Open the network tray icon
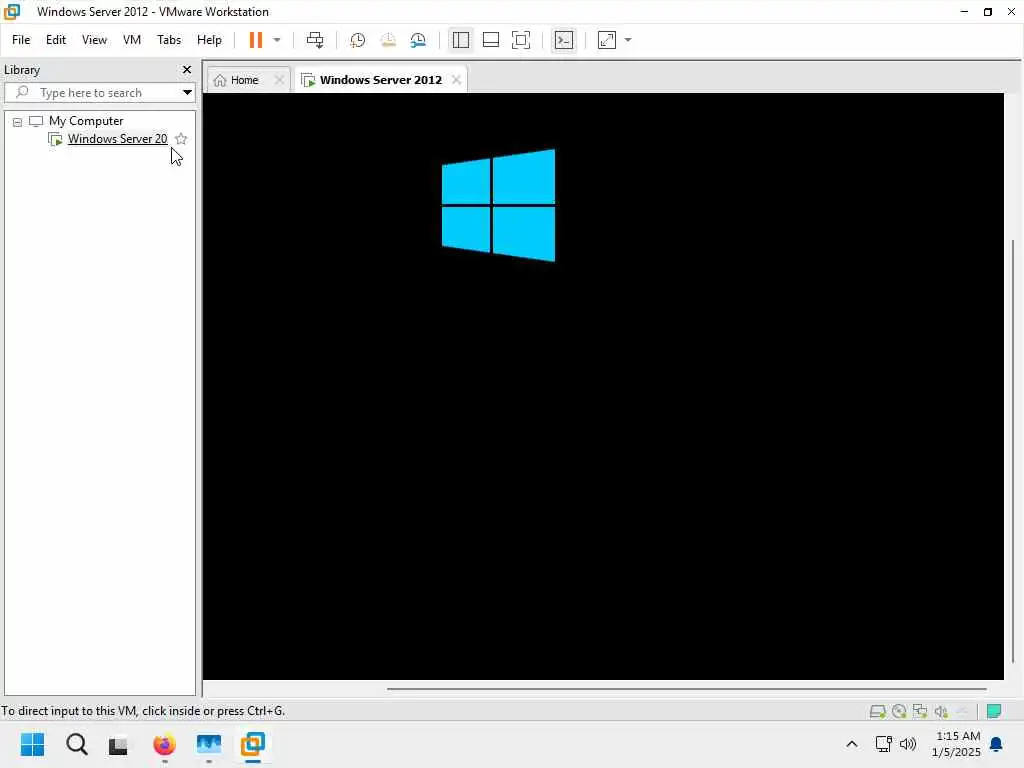The width and height of the screenshot is (1024, 768). click(x=884, y=744)
